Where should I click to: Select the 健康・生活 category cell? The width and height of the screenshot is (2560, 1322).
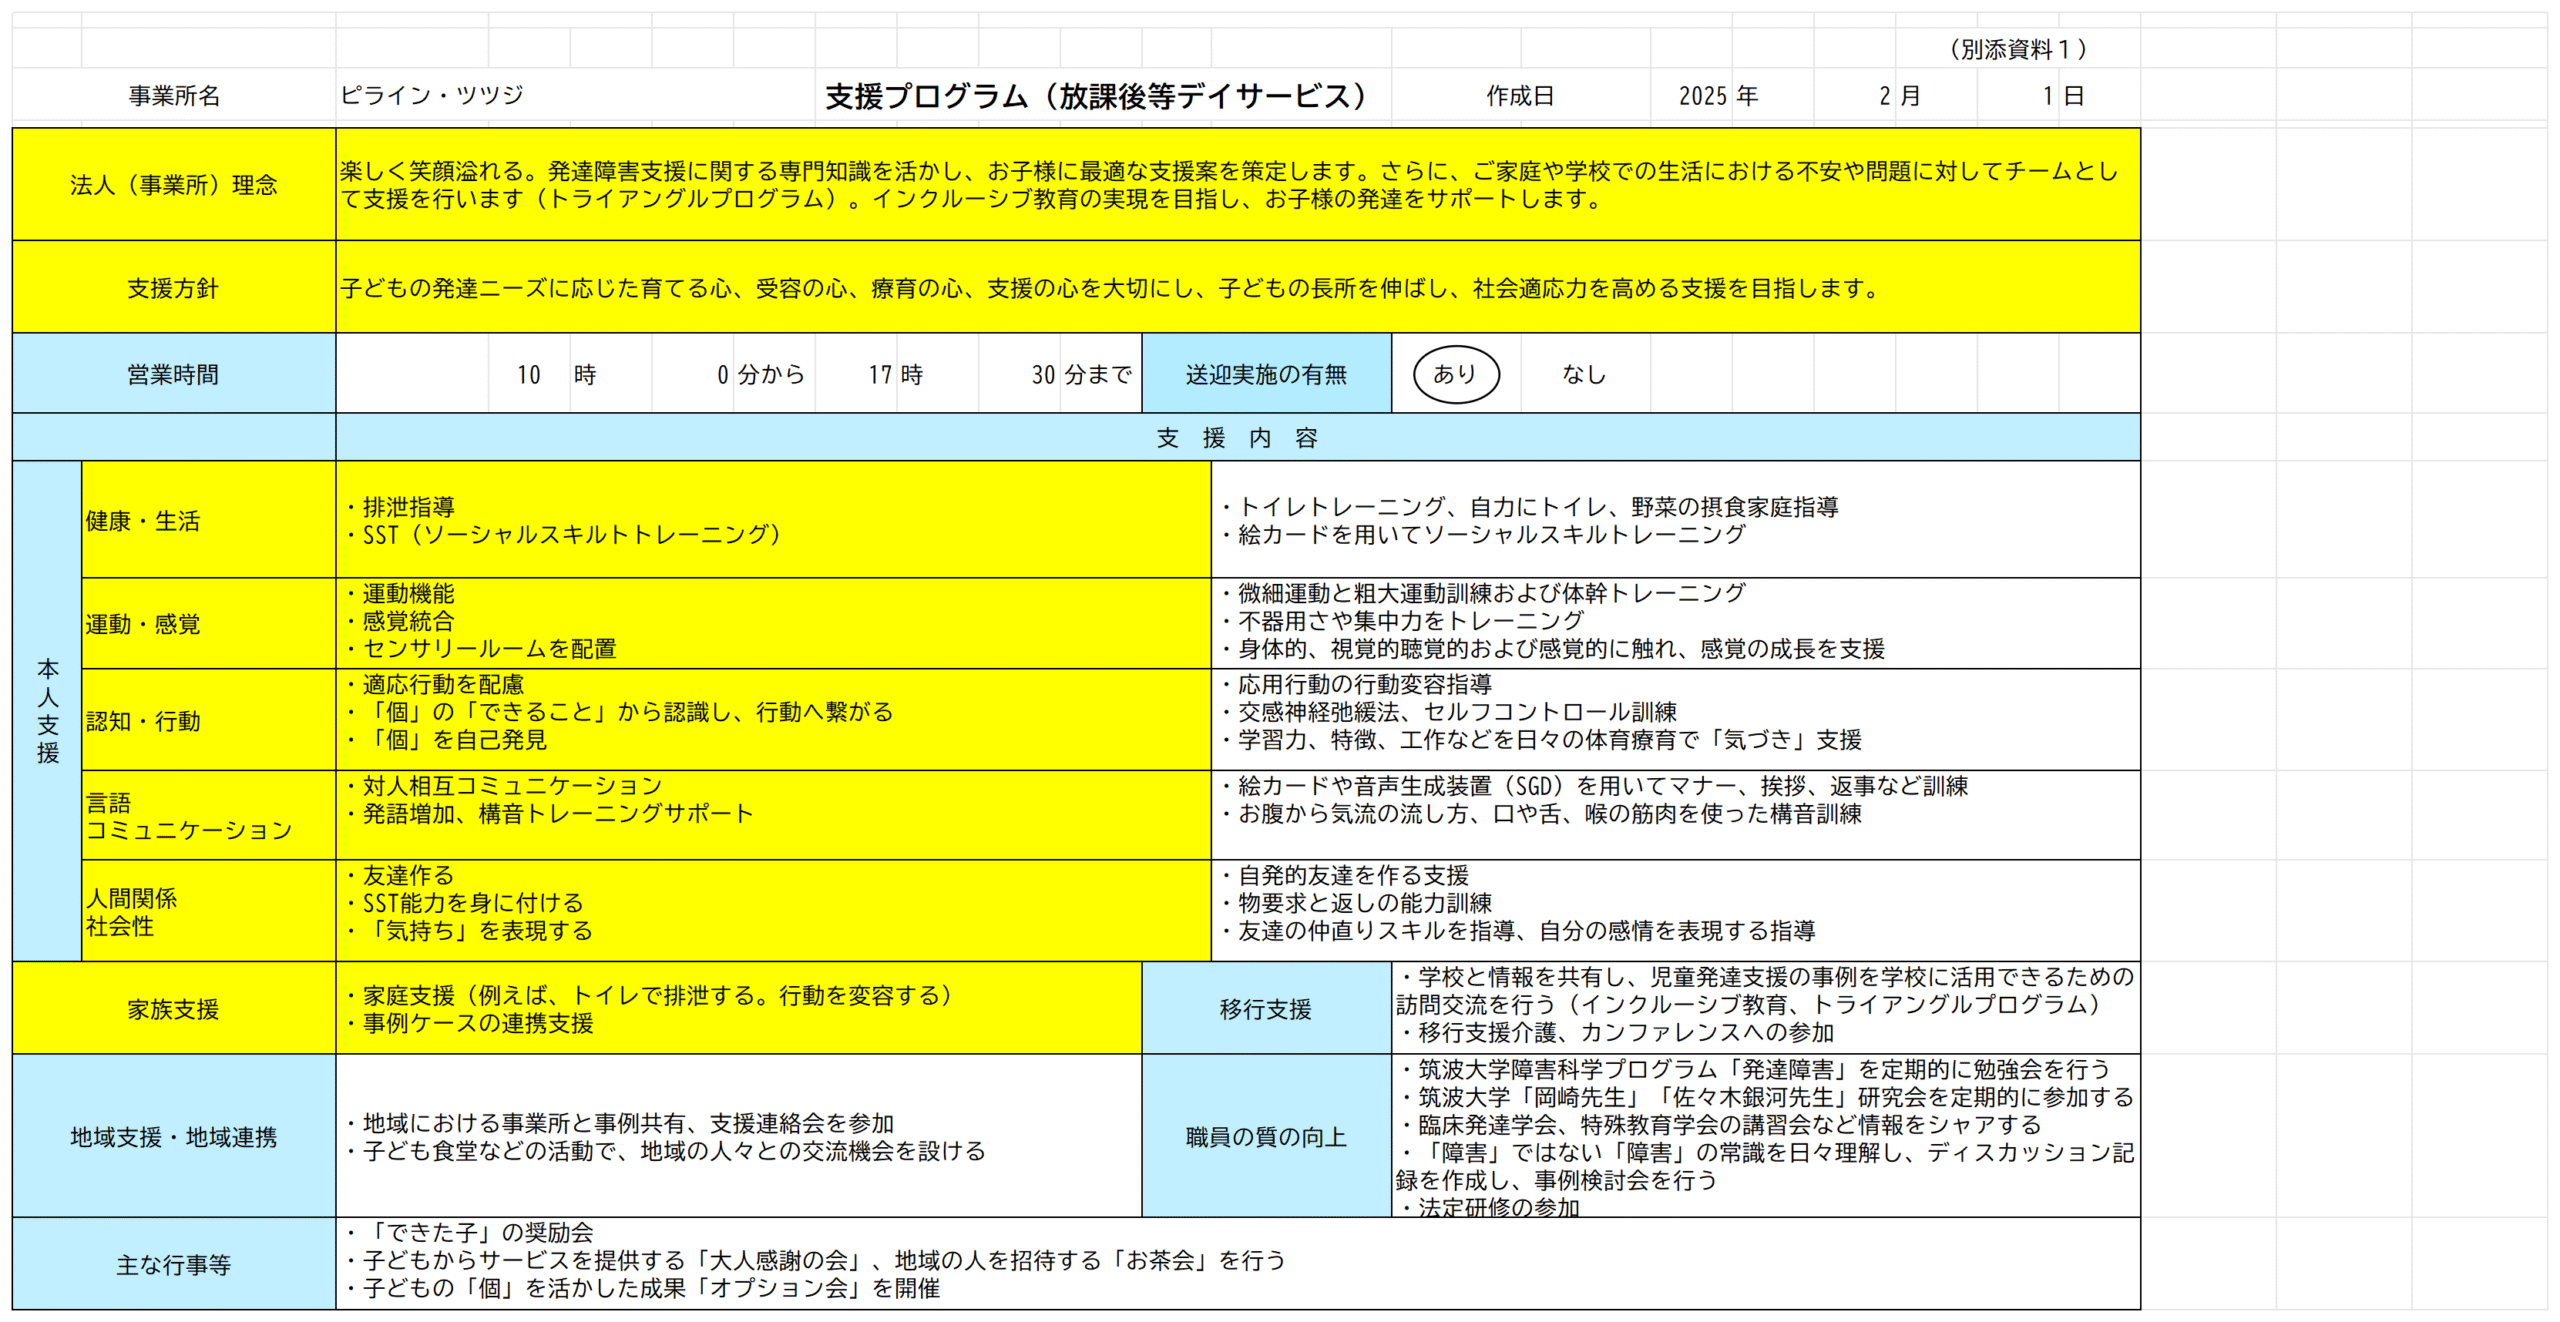pos(209,520)
